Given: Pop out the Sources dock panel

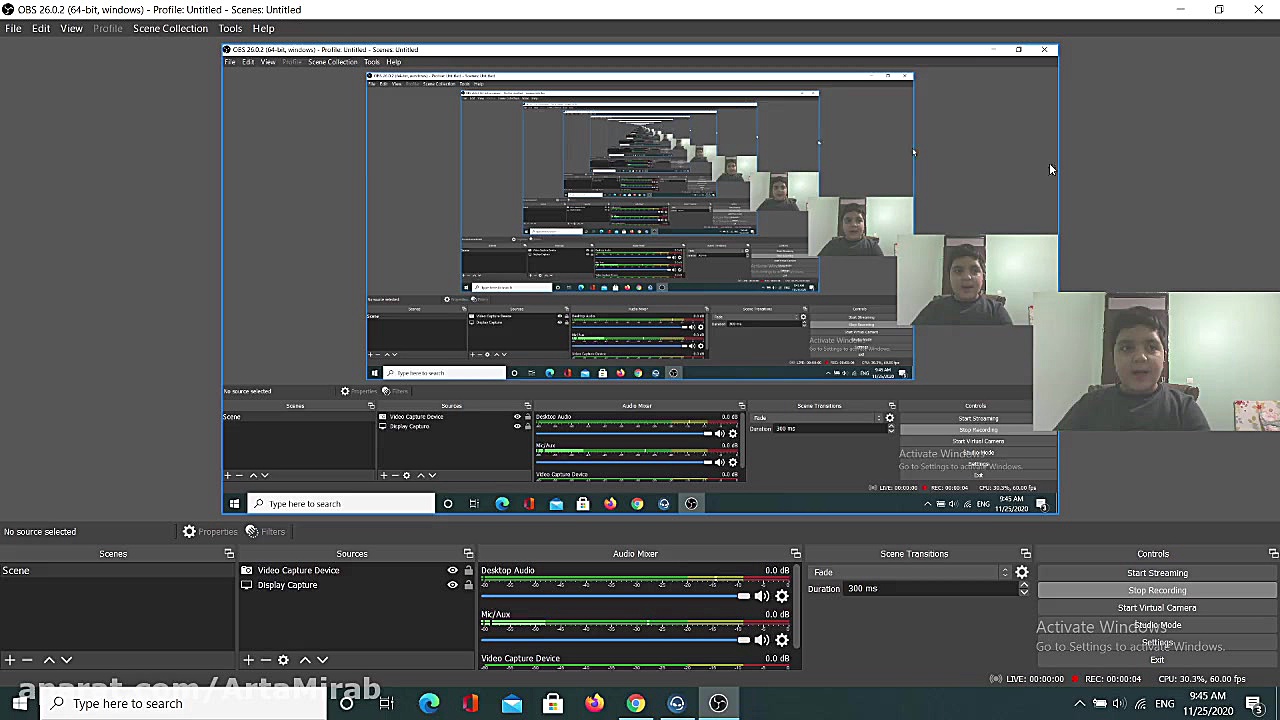Looking at the screenshot, I should [468, 554].
